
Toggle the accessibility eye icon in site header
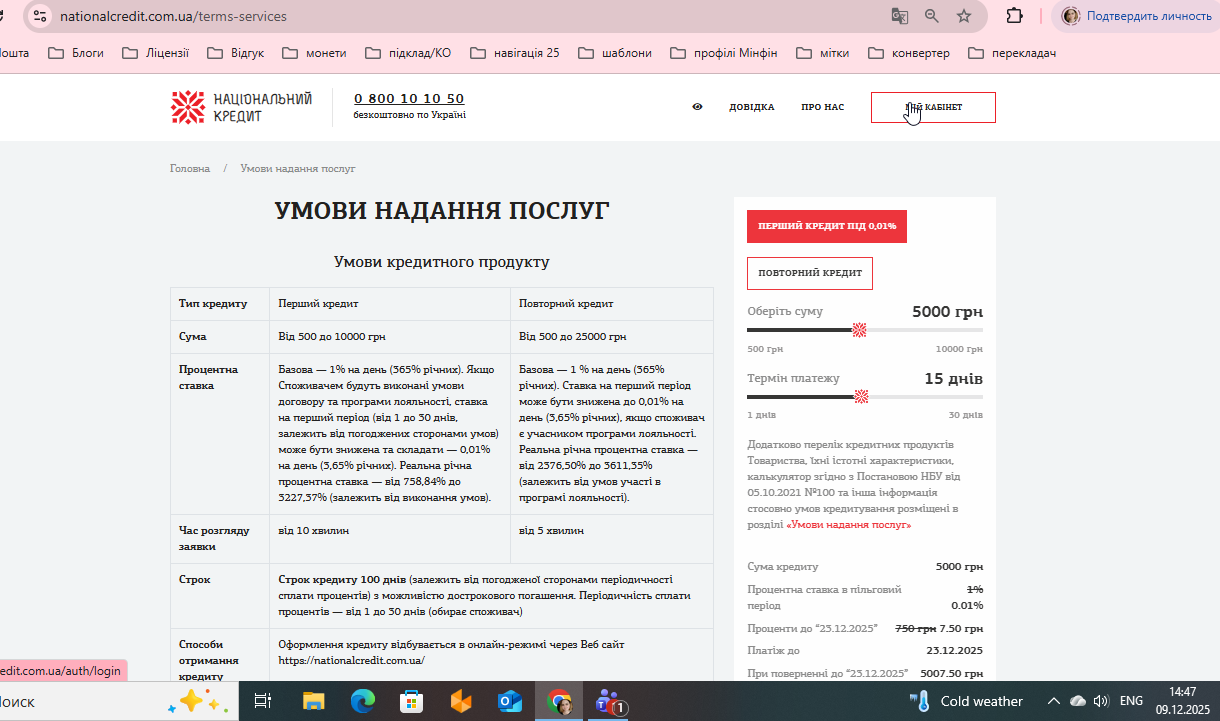(698, 107)
